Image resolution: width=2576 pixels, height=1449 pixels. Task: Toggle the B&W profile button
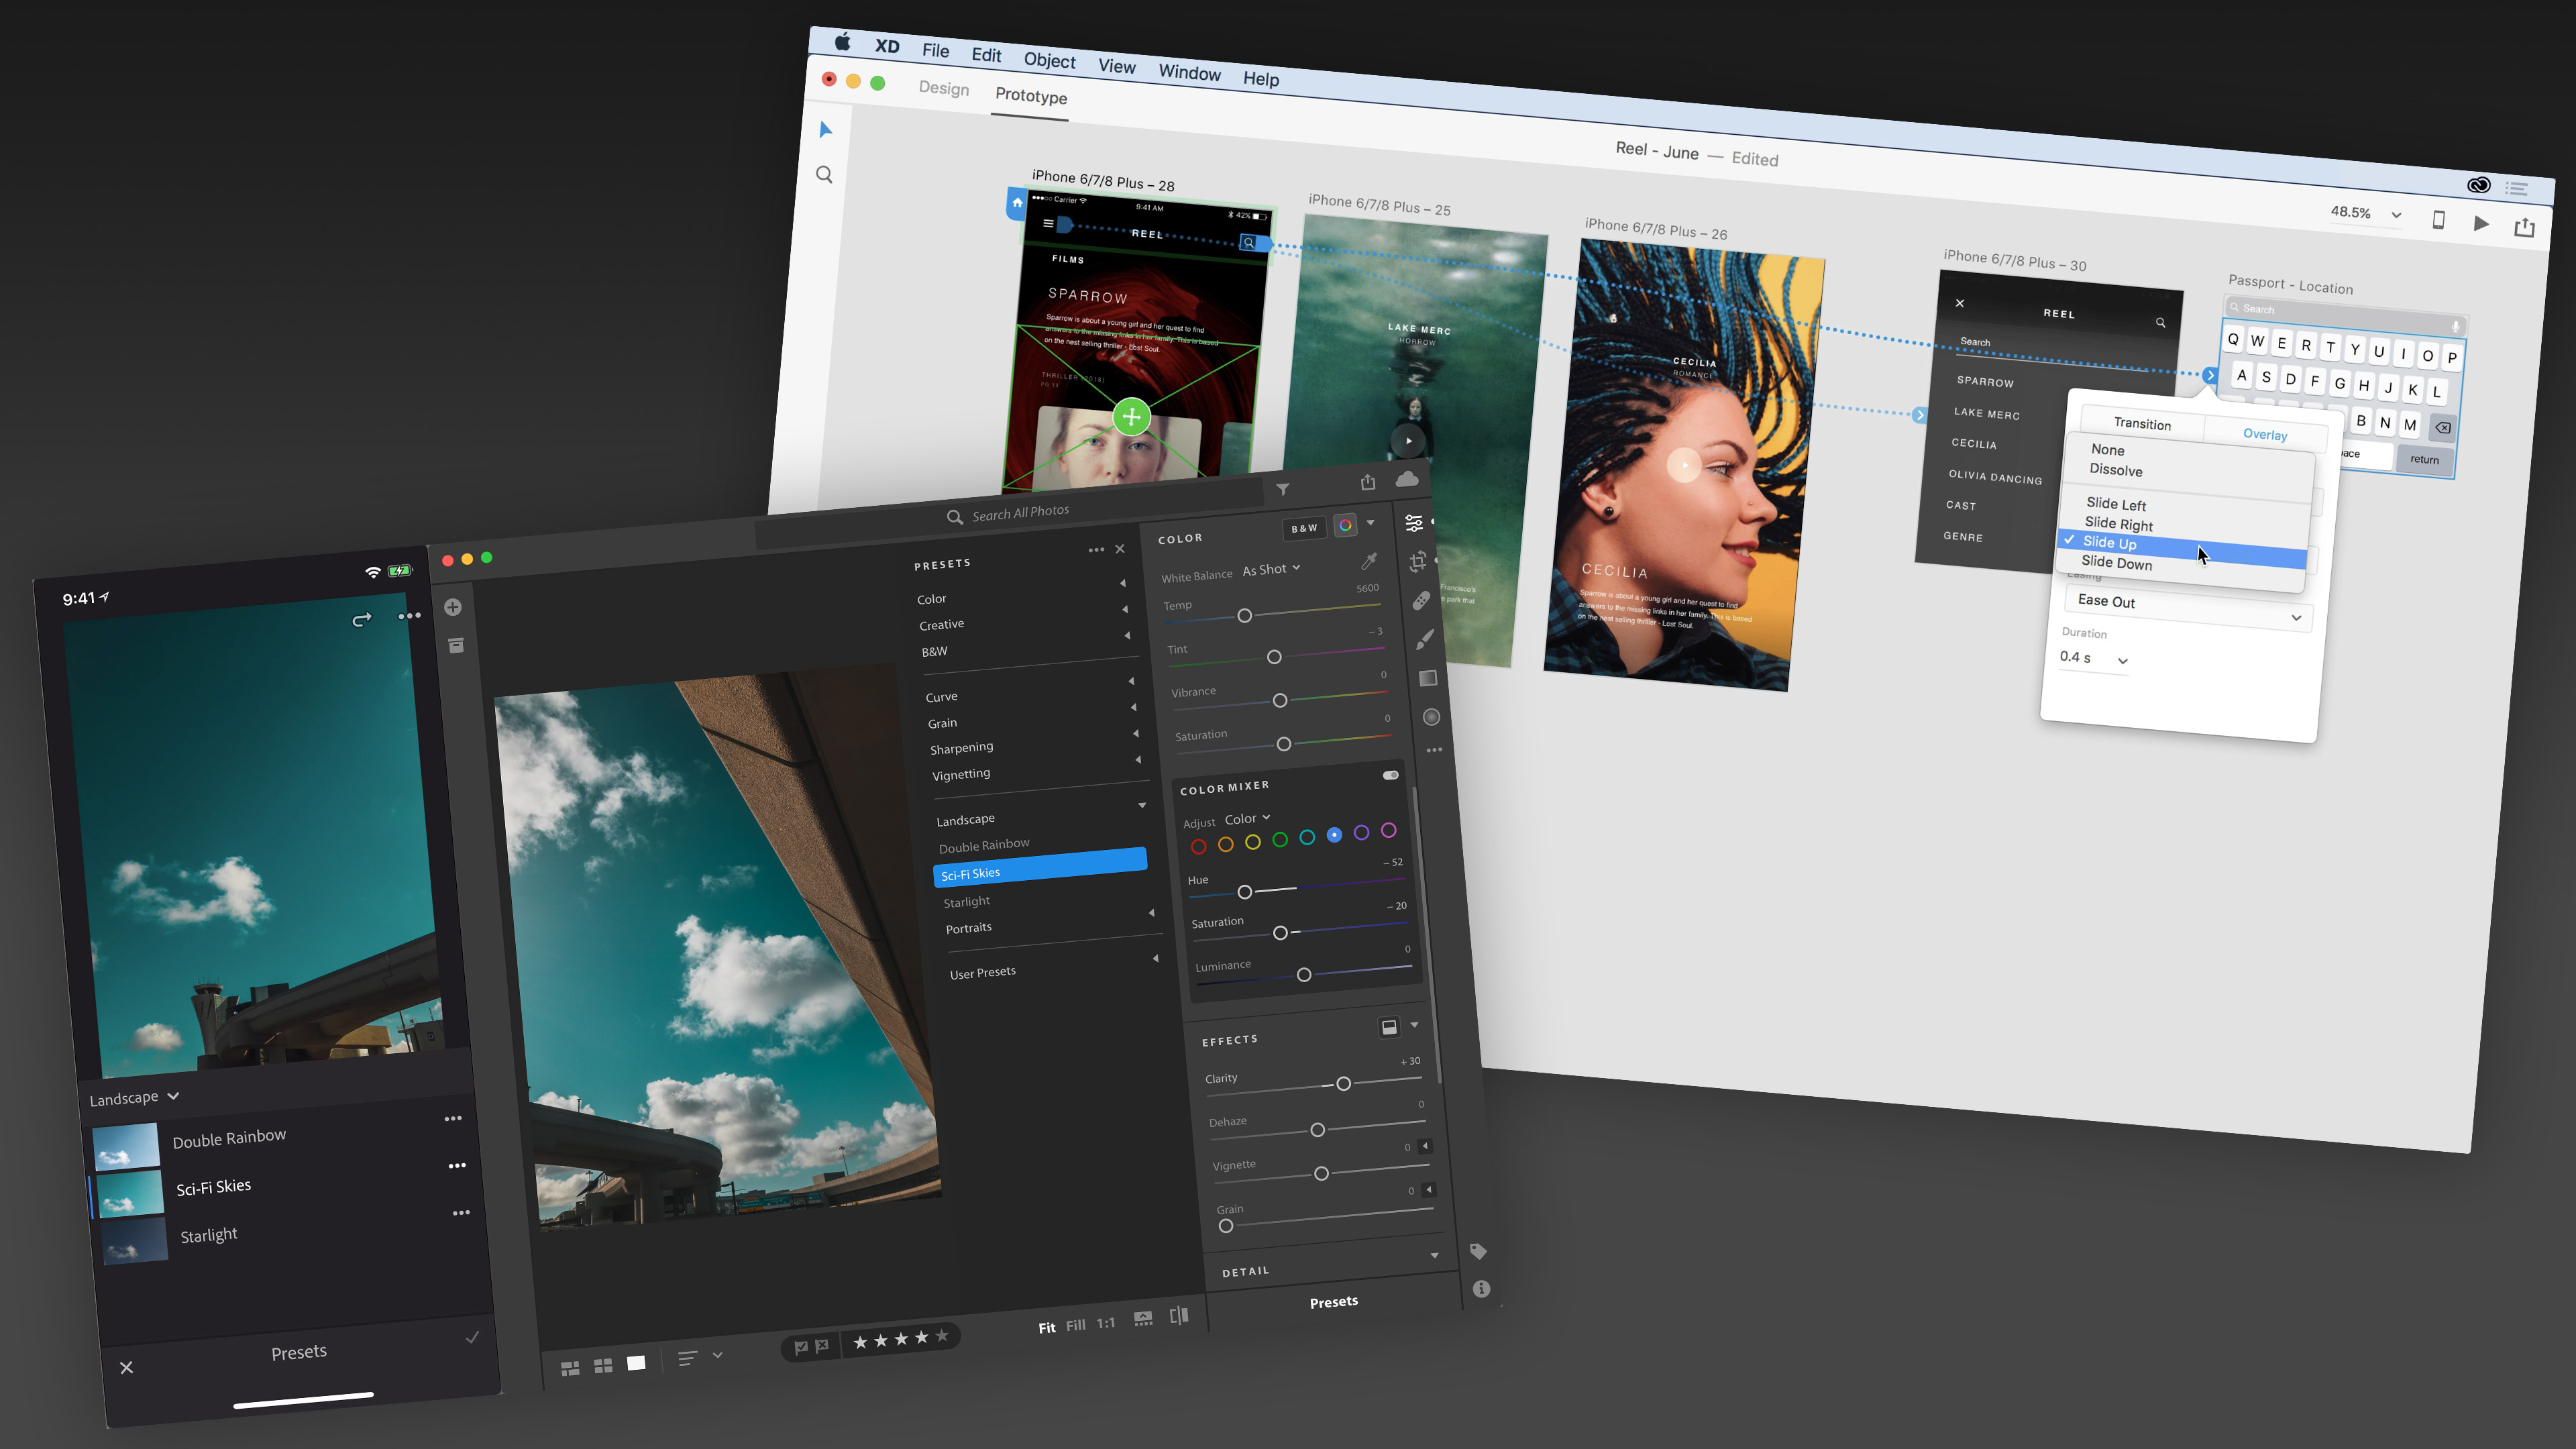point(1304,528)
